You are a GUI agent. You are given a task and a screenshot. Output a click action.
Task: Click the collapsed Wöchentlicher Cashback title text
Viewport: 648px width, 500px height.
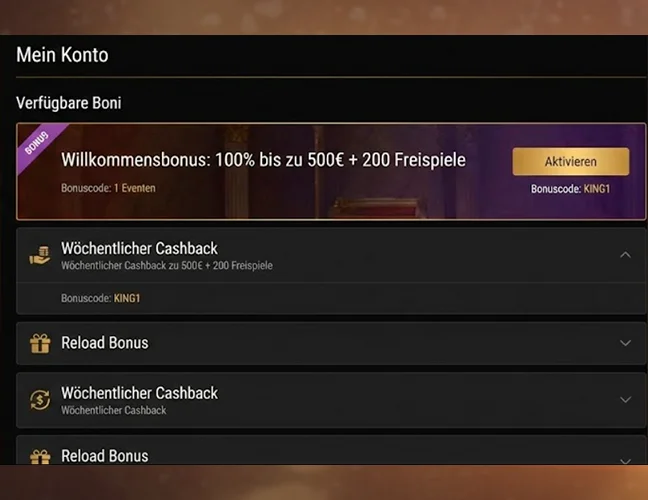tap(139, 393)
